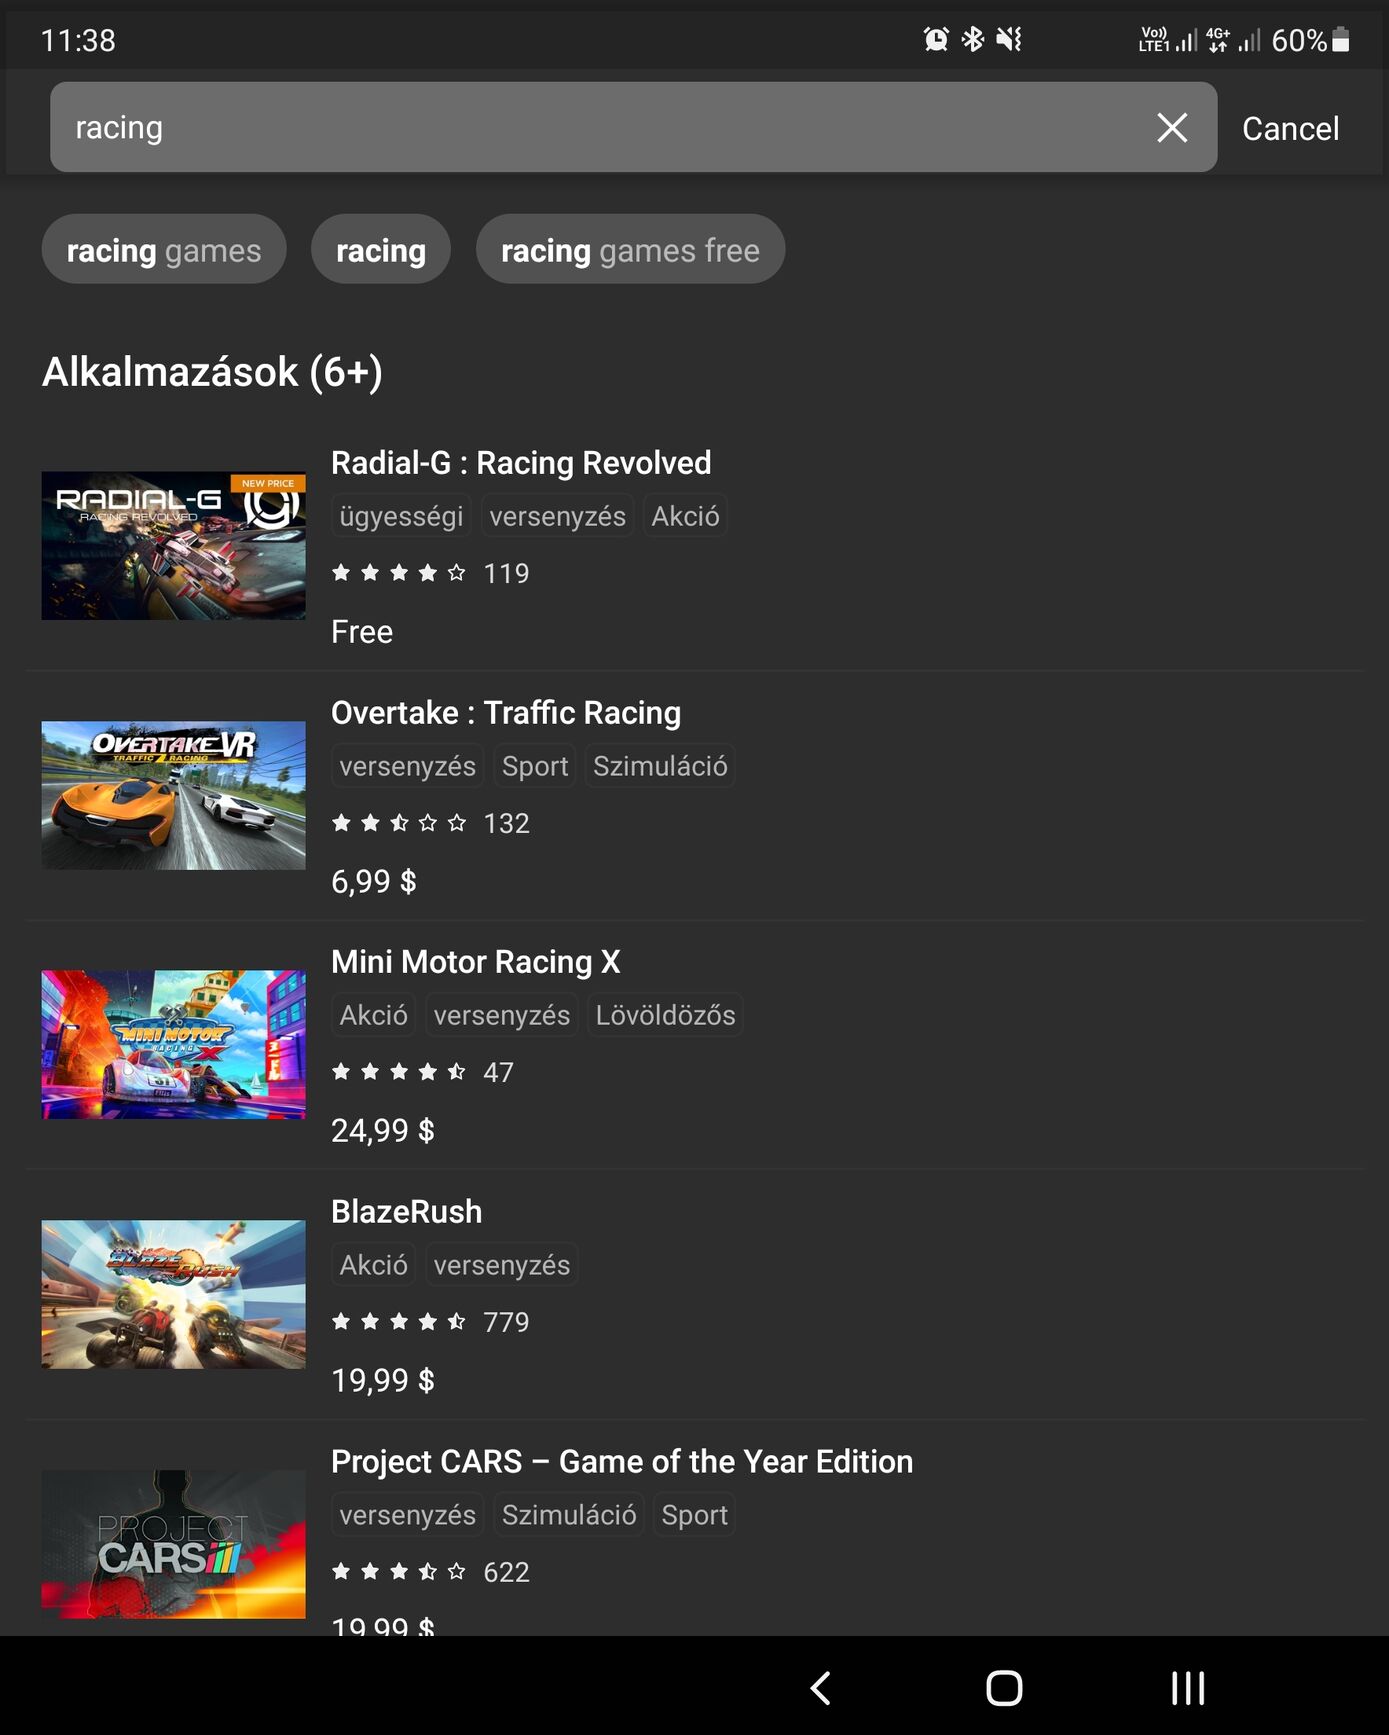Select Sport tag on Project CARS
This screenshot has height=1735, width=1389.
click(x=694, y=1515)
